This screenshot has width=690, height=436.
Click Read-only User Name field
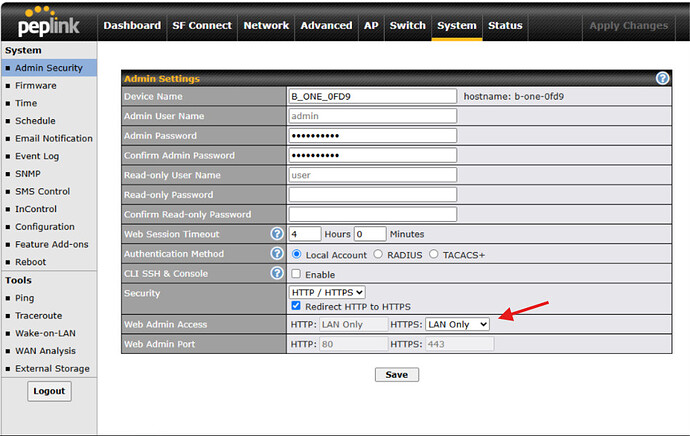(373, 175)
